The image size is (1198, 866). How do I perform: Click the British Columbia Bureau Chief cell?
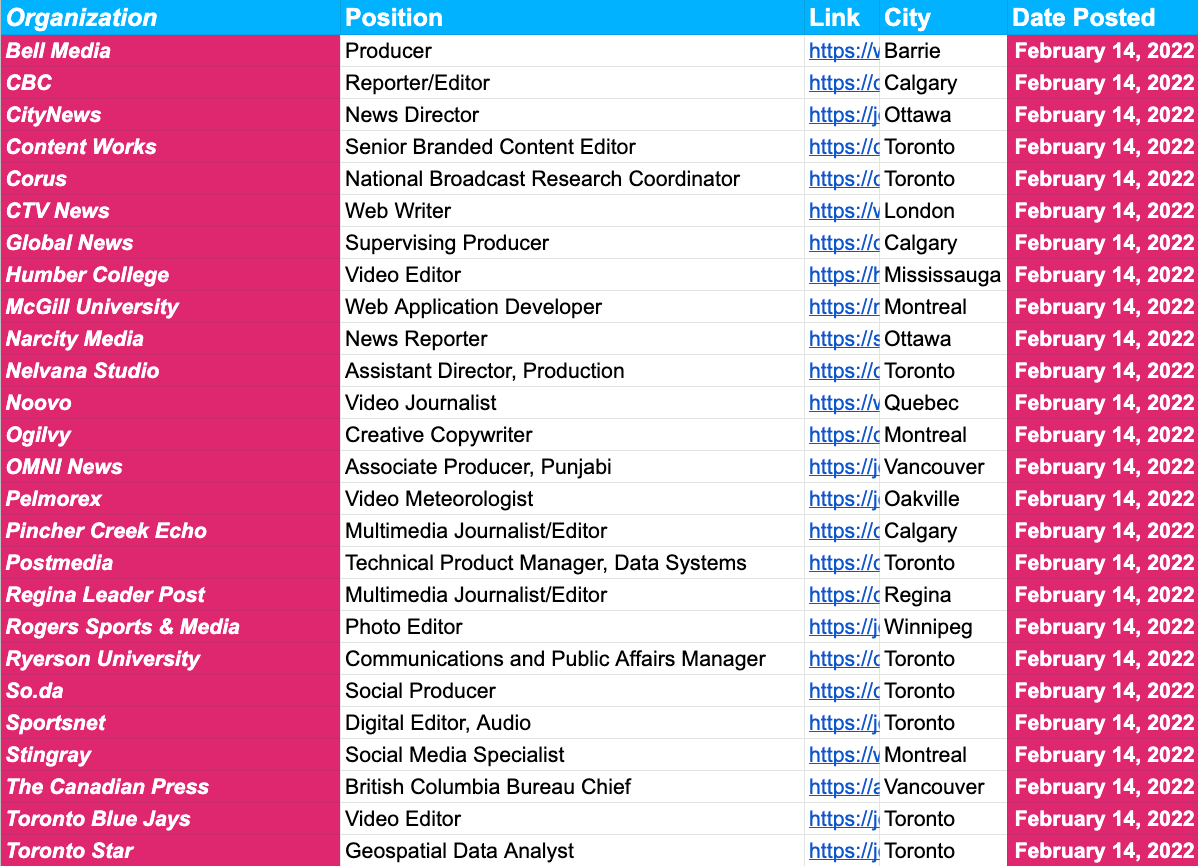point(572,787)
